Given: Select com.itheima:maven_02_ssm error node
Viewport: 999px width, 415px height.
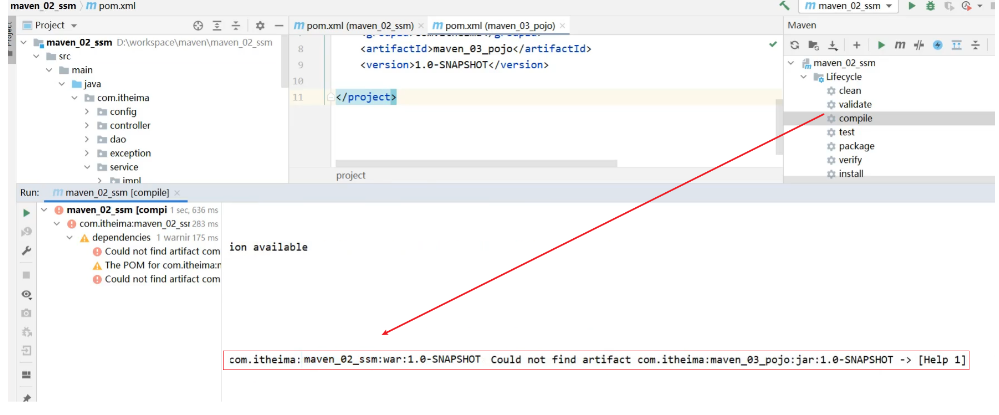Looking at the screenshot, I should [134, 224].
